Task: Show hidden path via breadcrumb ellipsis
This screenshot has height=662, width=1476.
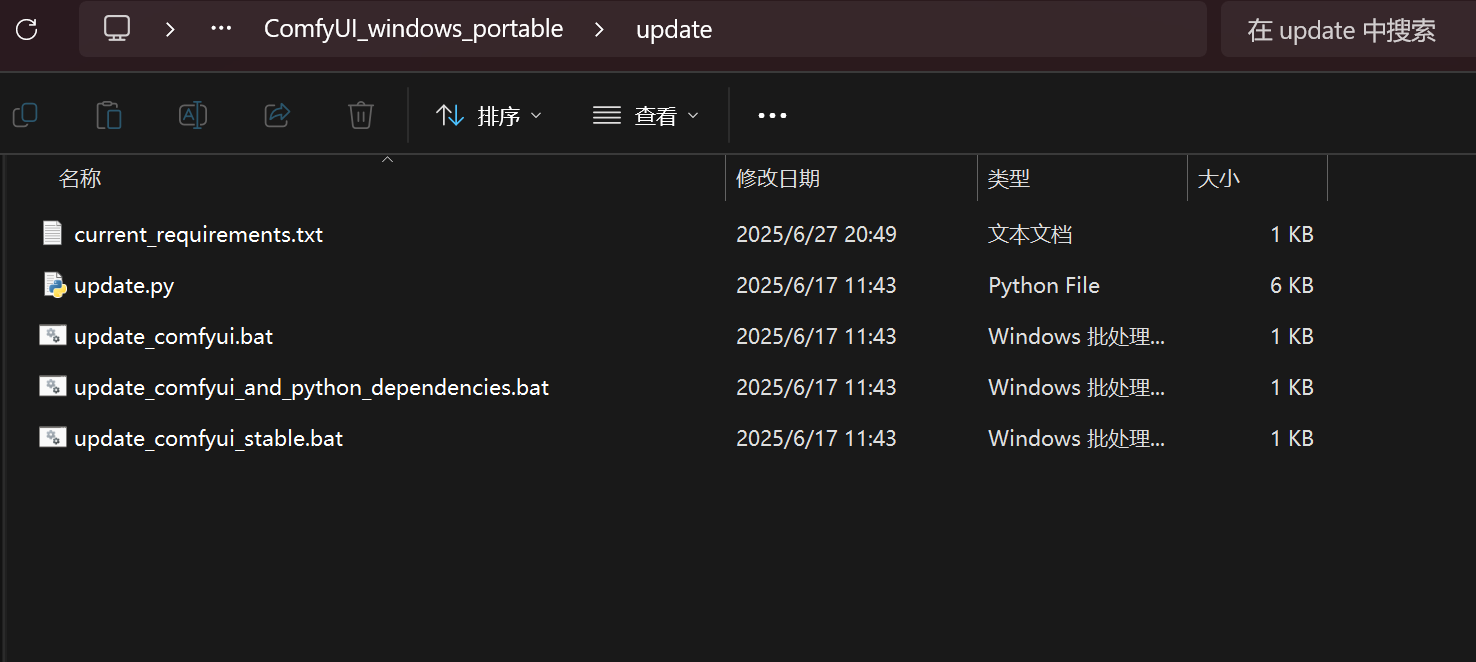Action: pyautogui.click(x=221, y=29)
